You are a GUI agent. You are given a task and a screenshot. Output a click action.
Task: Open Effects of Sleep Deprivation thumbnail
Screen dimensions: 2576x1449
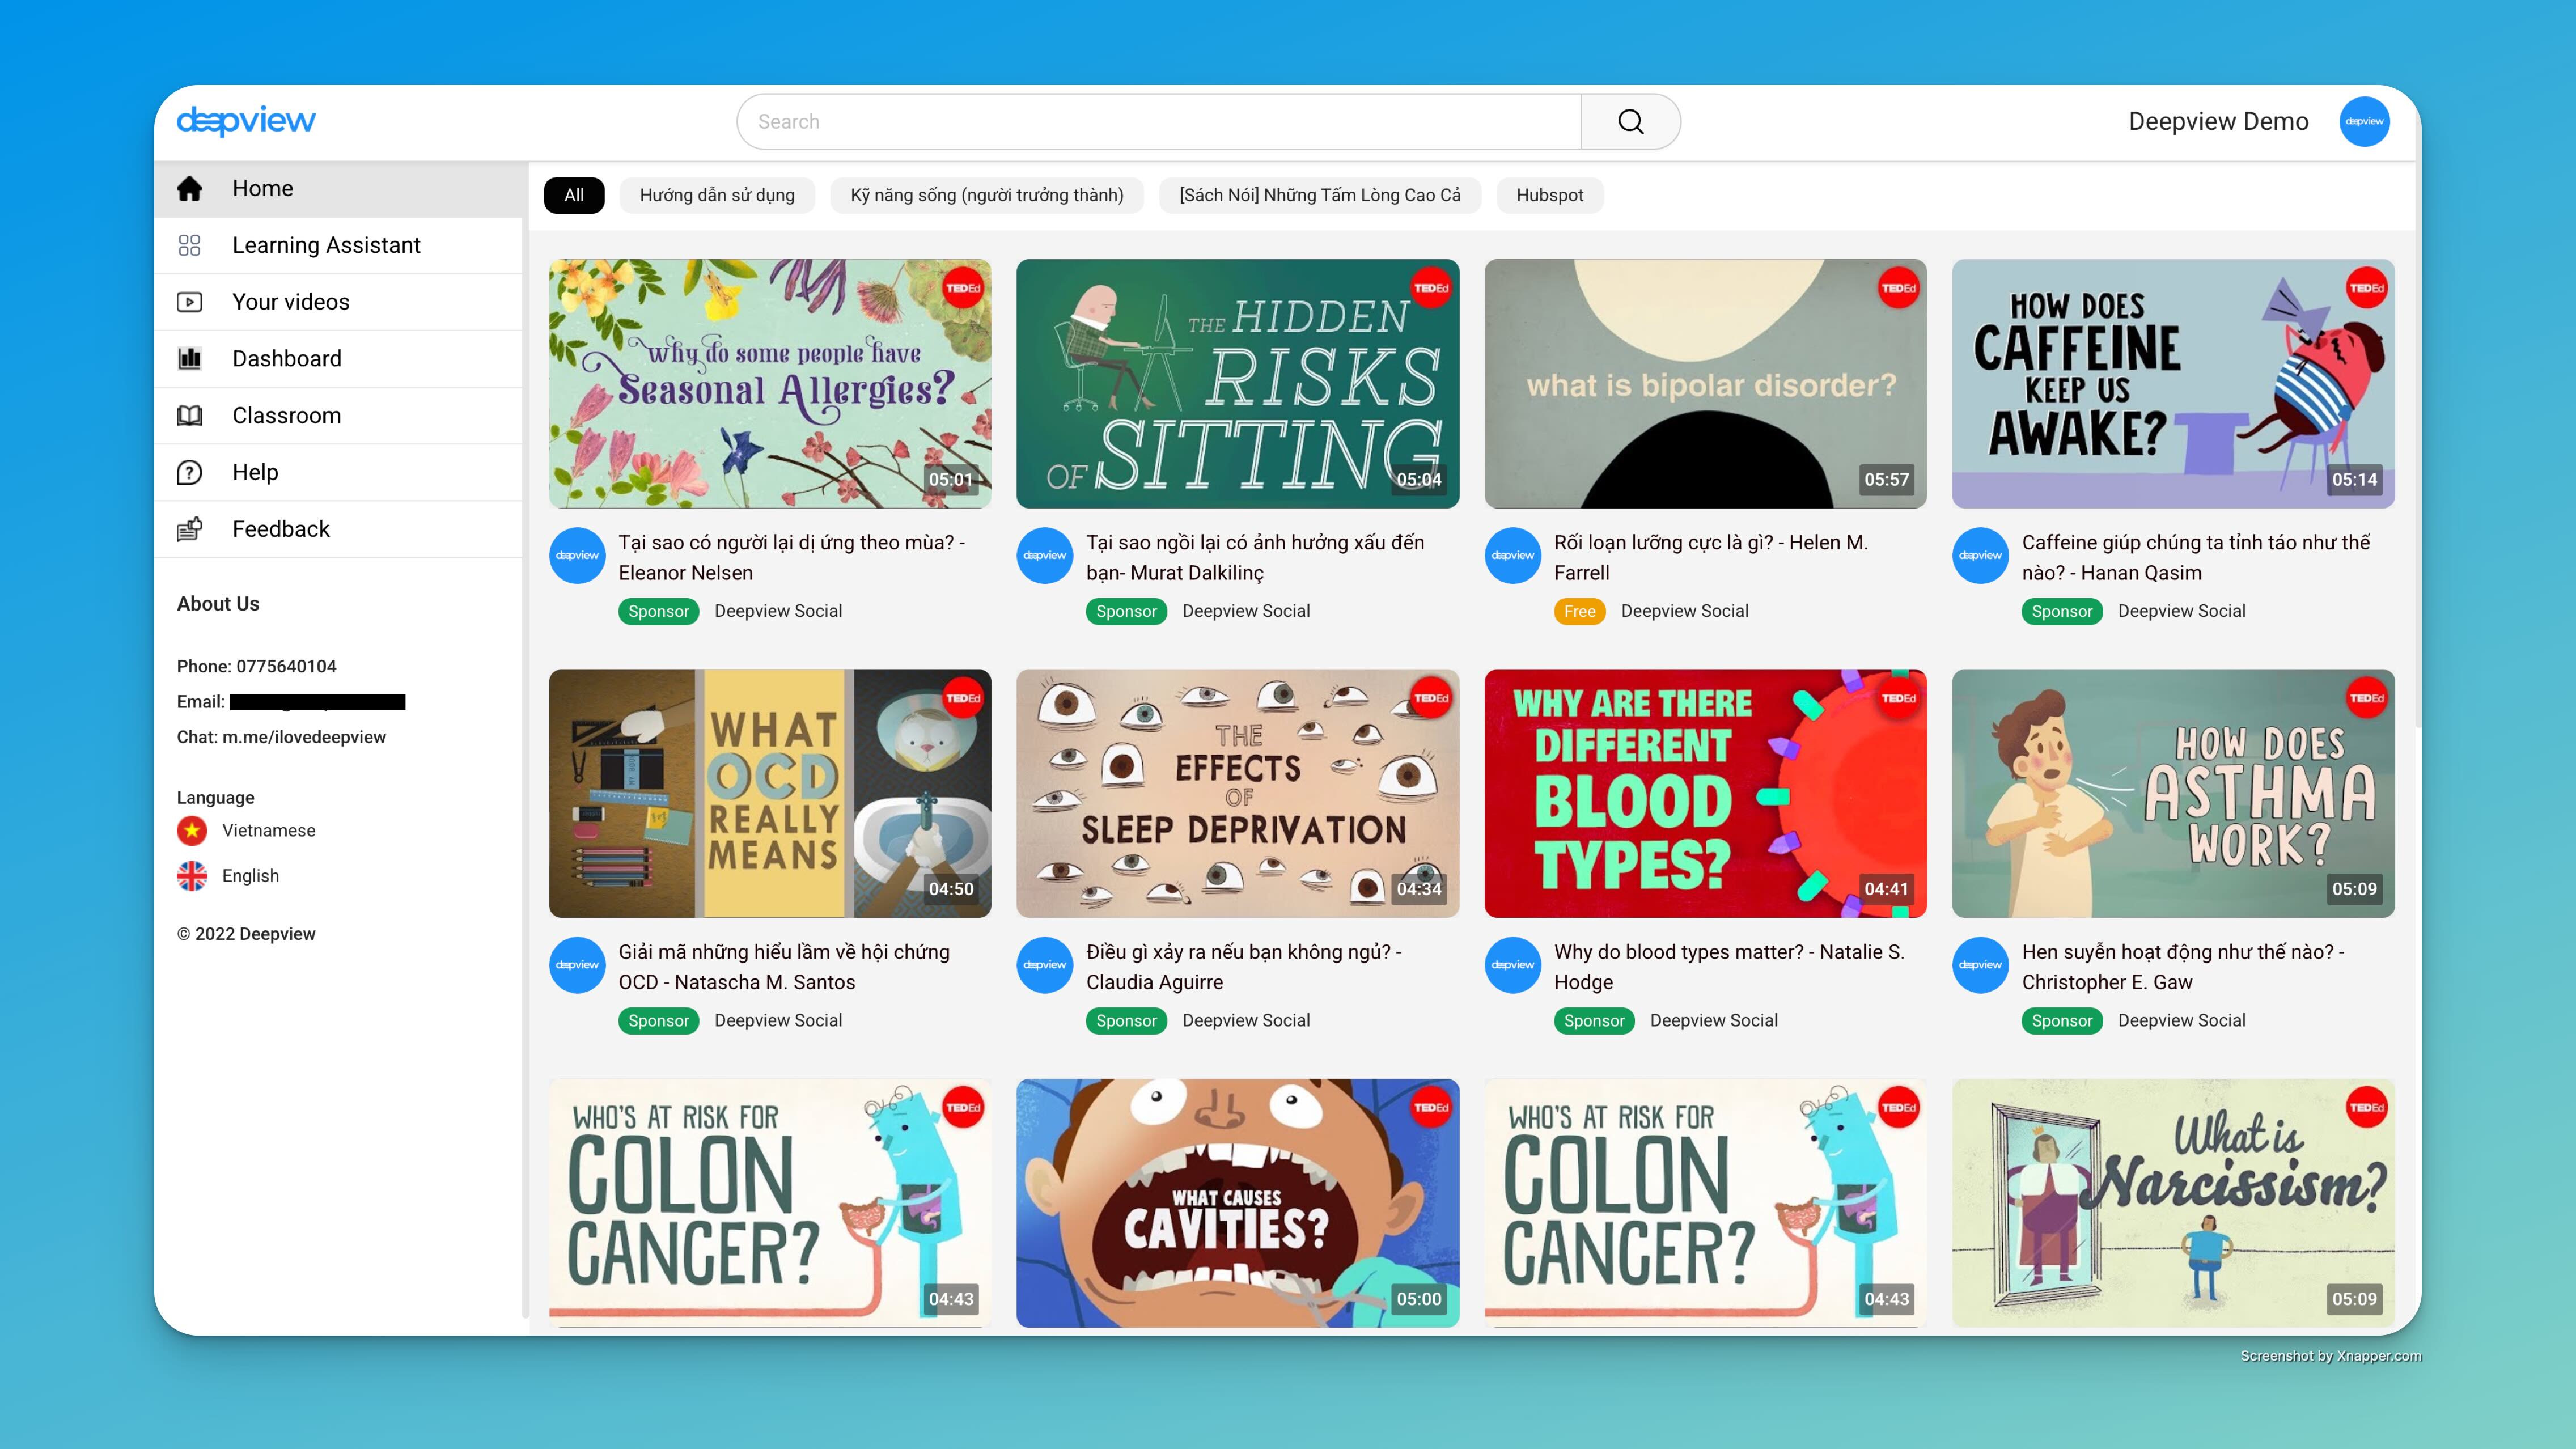(1238, 793)
